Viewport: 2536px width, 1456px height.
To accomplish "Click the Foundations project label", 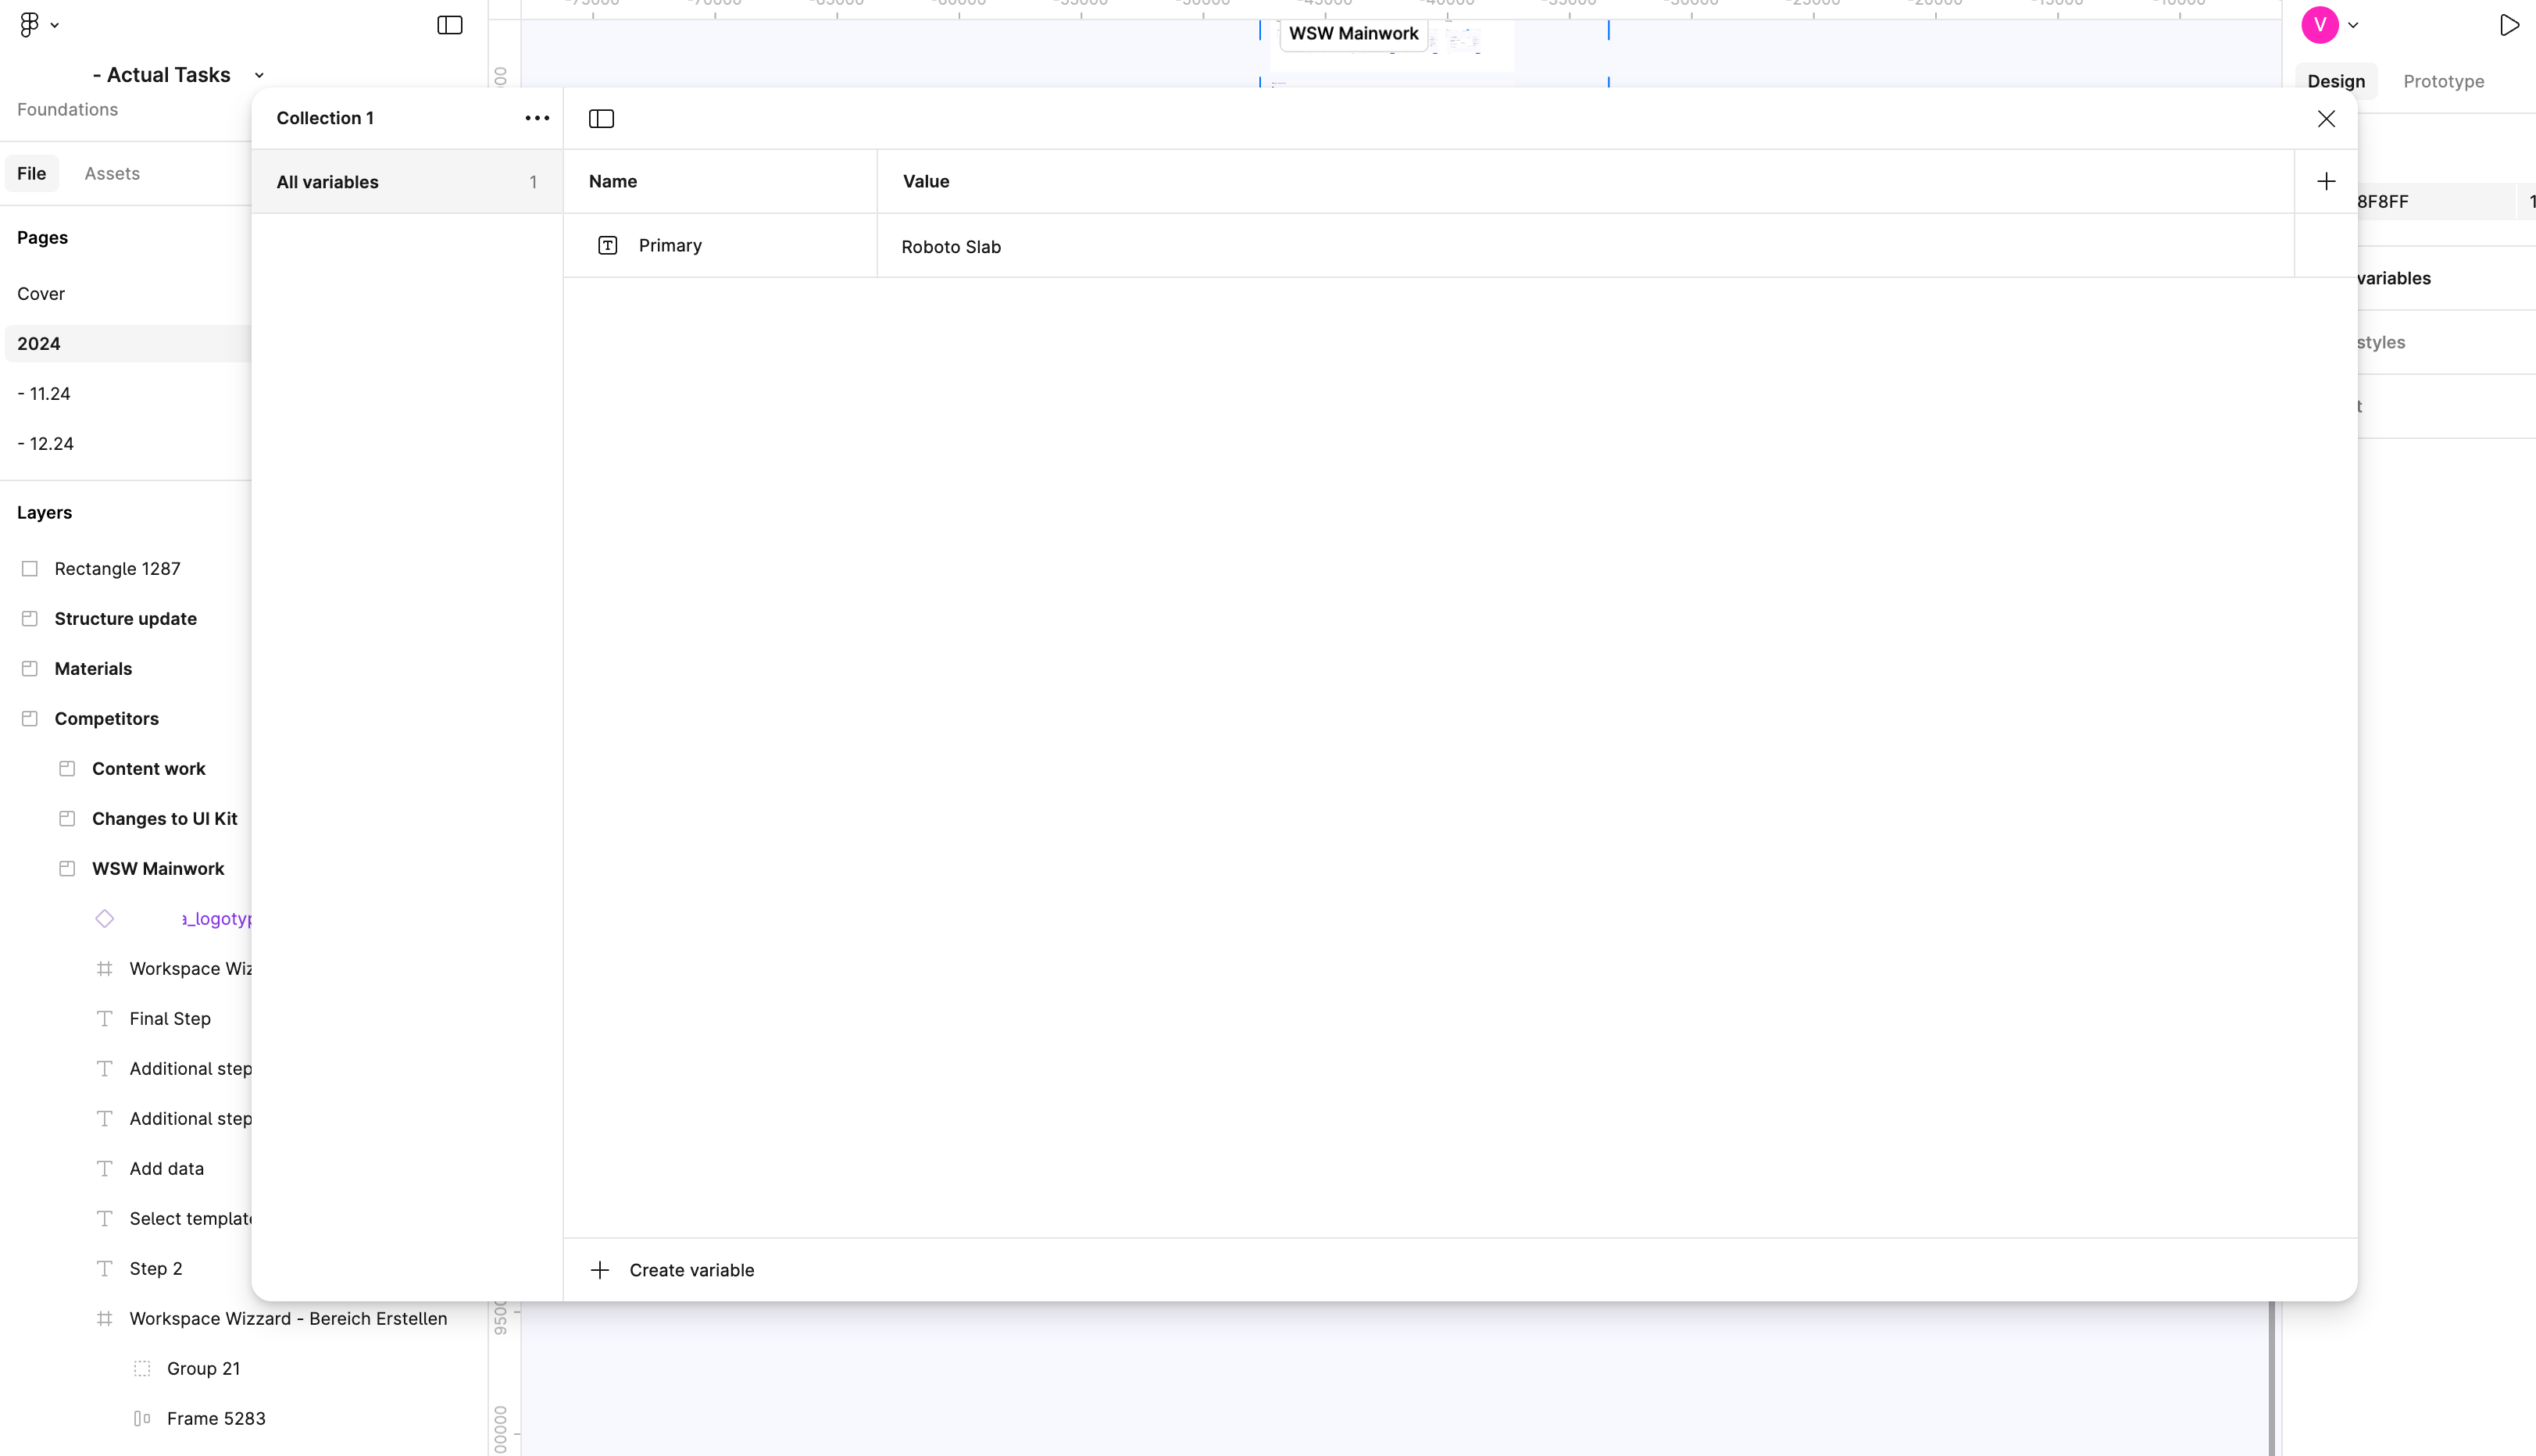I will (68, 110).
